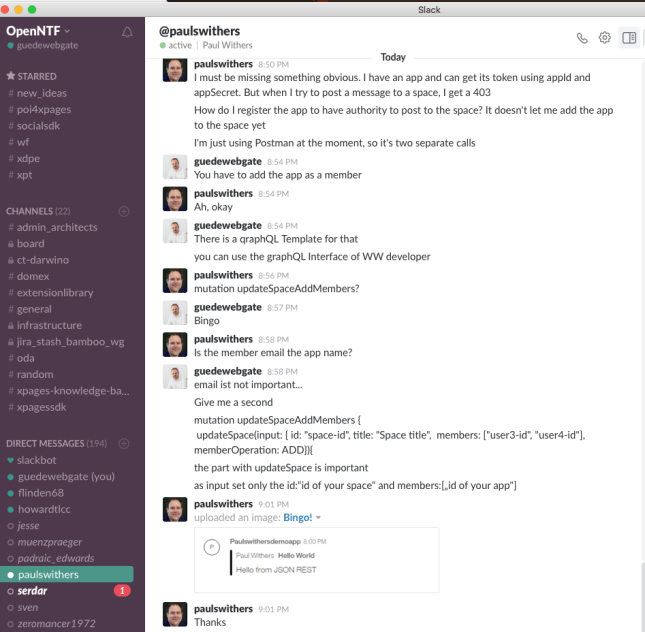This screenshot has height=632, width=645.
Task: Select the #extensionlibrary channel
Action: [x=51, y=293]
